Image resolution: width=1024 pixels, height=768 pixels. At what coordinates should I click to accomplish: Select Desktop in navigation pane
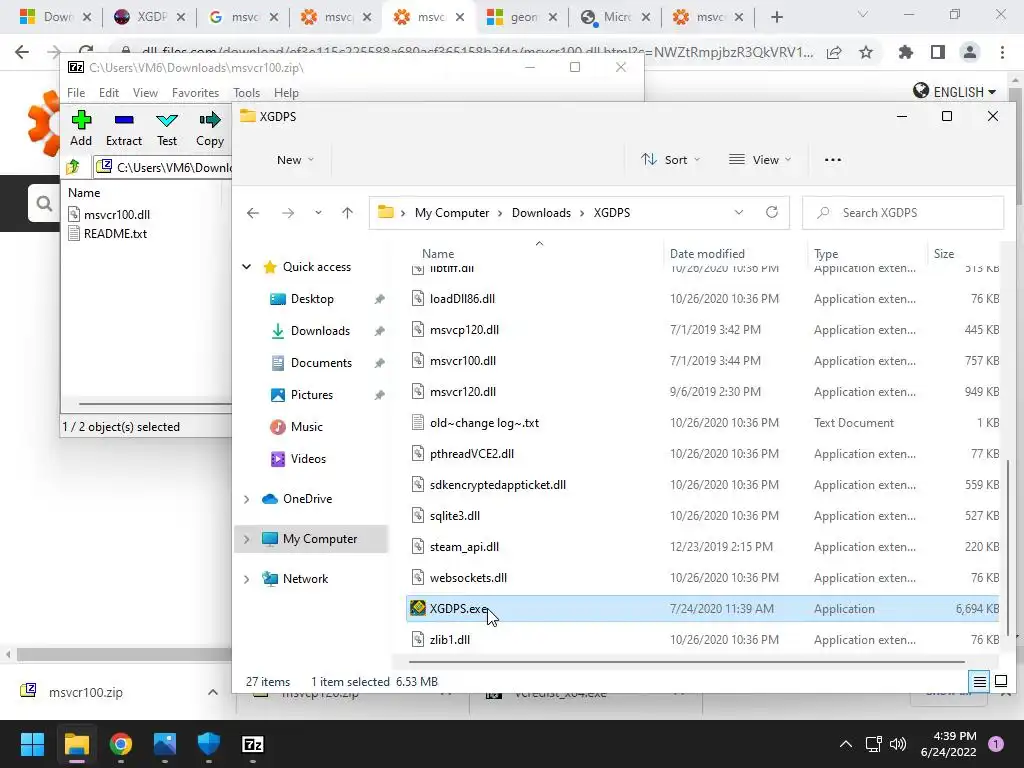coord(312,299)
